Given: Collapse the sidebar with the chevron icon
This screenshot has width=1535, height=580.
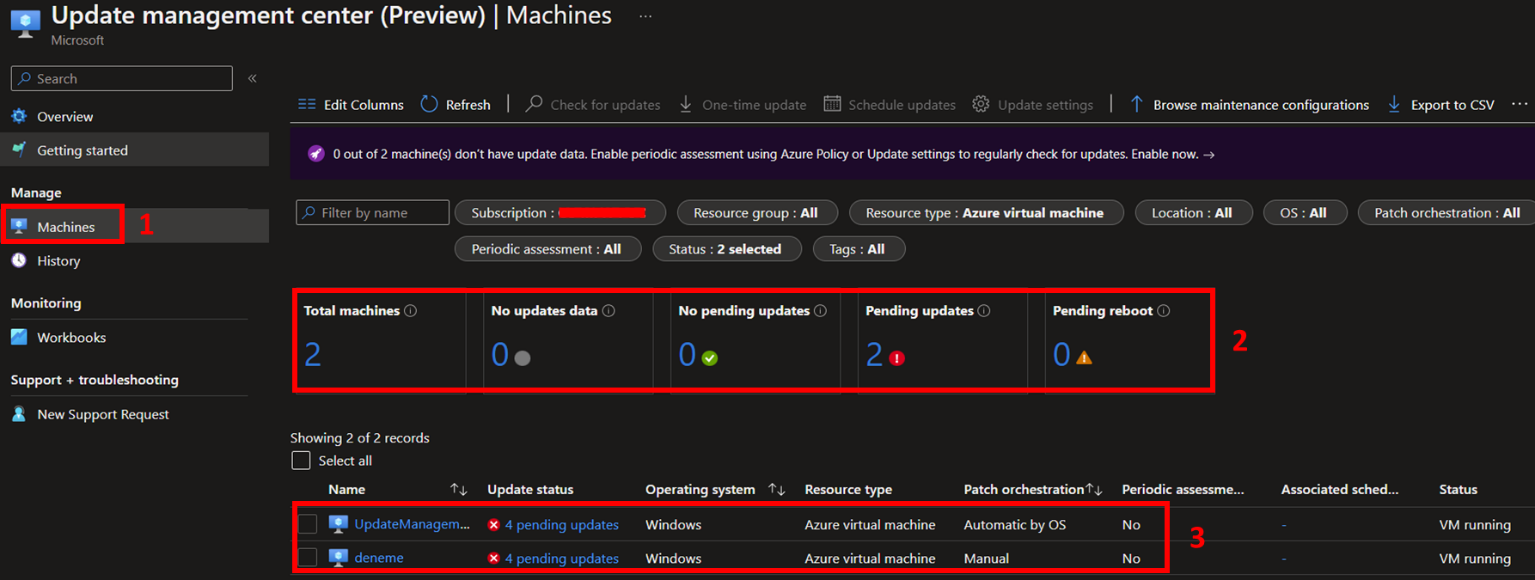Looking at the screenshot, I should click(x=252, y=78).
